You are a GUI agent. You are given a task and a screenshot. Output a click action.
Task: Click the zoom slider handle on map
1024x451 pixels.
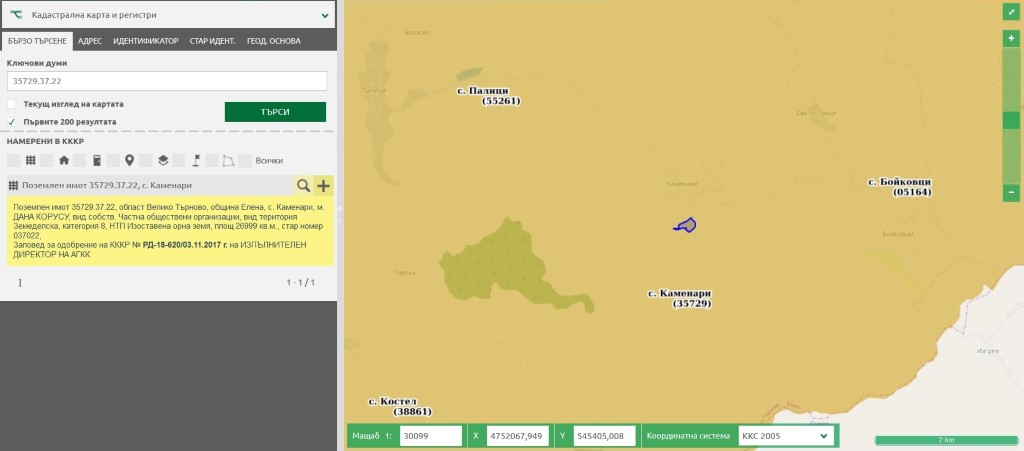tap(1011, 121)
